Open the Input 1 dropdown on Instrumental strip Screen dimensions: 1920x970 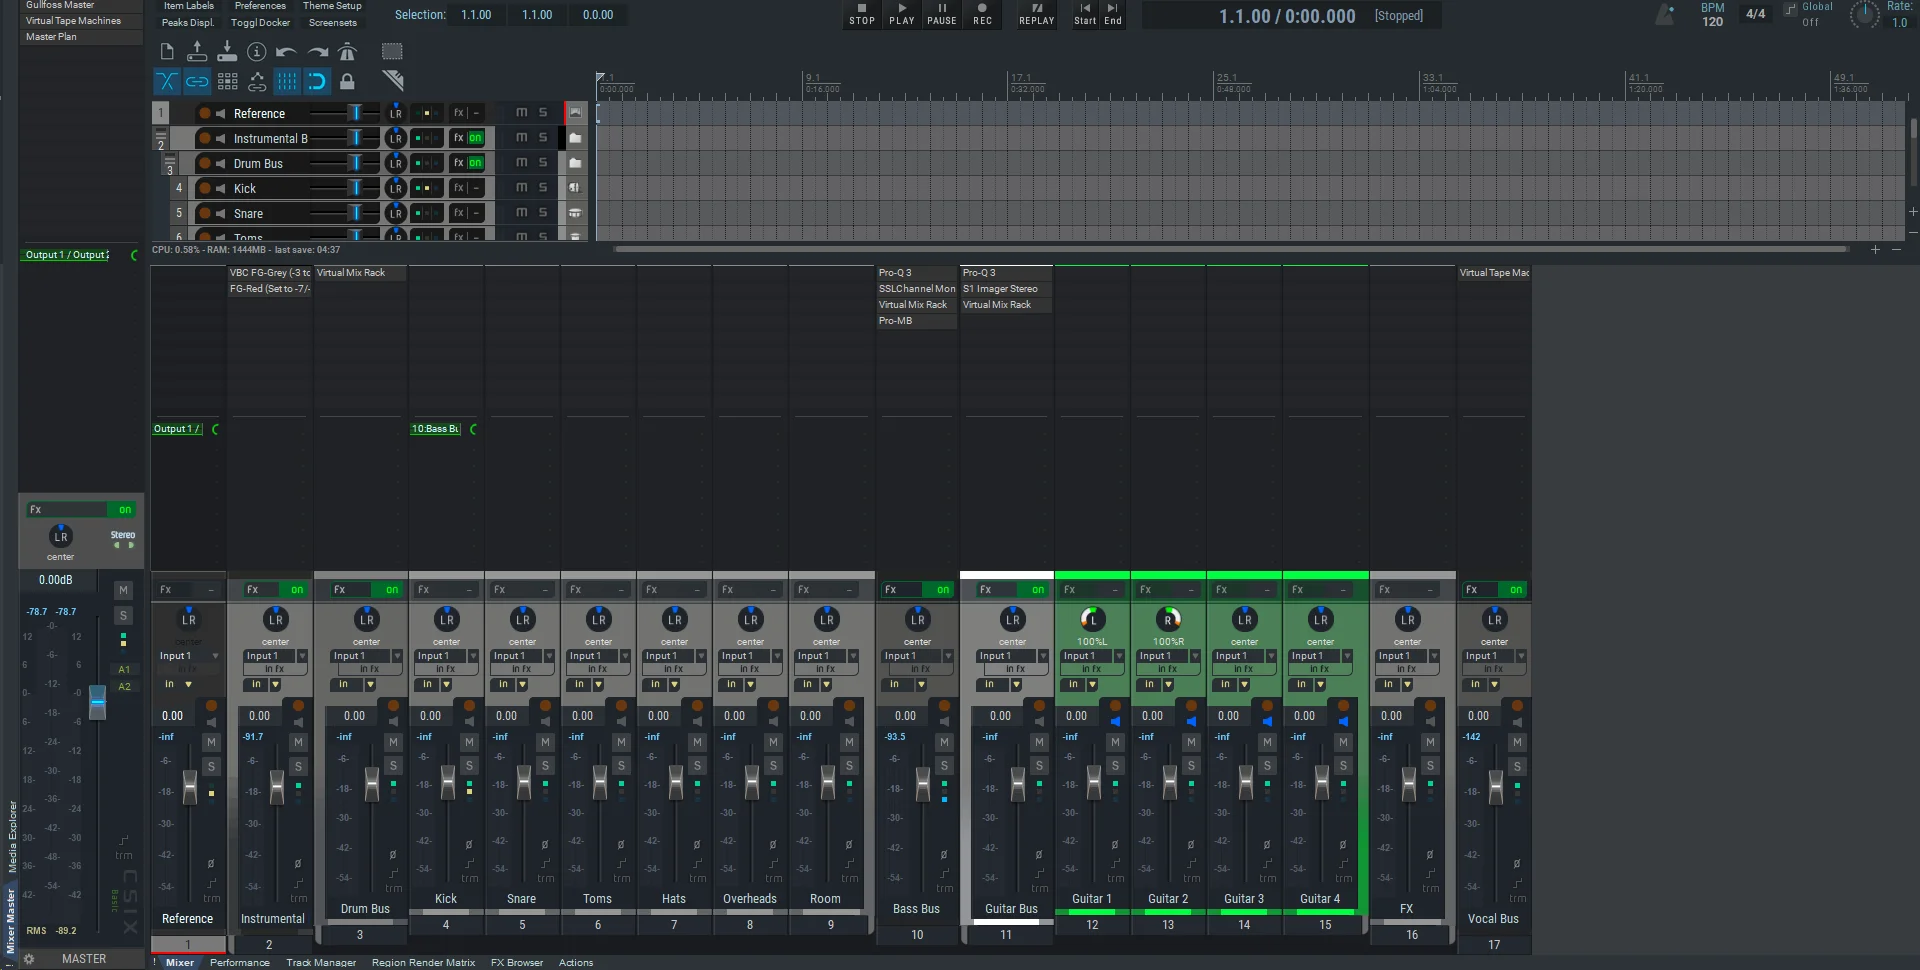(x=275, y=656)
